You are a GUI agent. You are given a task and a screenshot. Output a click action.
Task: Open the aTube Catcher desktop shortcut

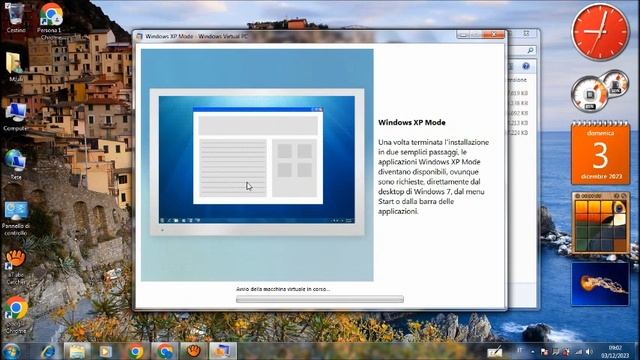coord(16,267)
